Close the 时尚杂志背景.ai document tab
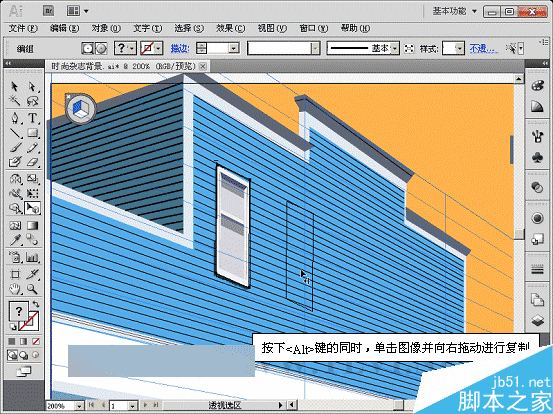The width and height of the screenshot is (553, 414). click(203, 66)
